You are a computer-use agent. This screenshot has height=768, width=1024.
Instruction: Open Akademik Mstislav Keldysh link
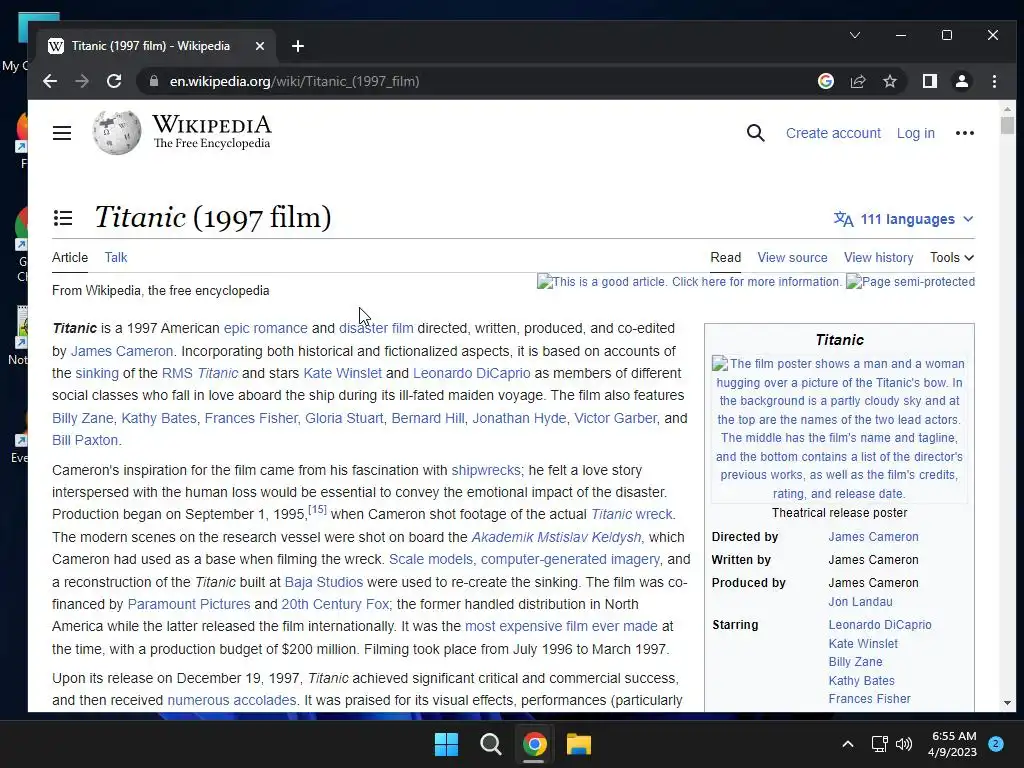pos(556,537)
